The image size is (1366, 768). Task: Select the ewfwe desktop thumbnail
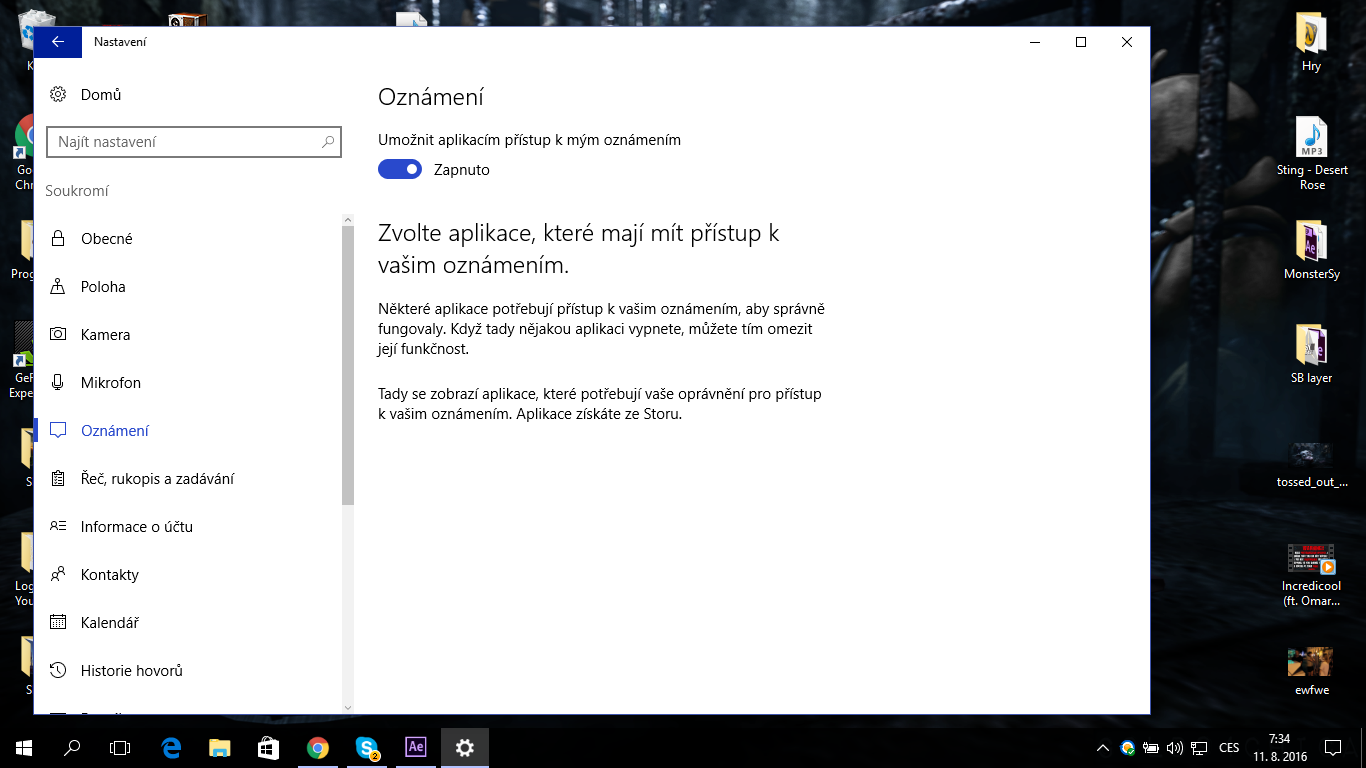(1311, 671)
